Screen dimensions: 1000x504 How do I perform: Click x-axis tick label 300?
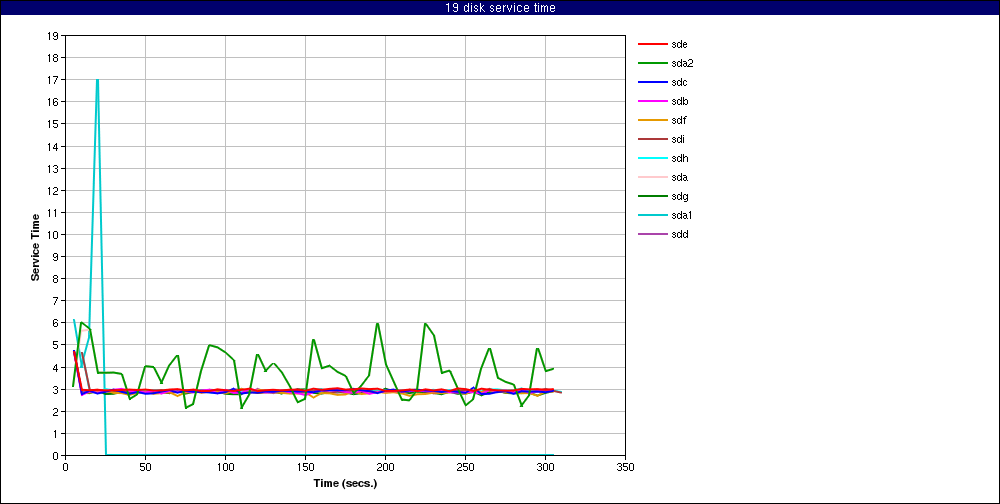[545, 466]
